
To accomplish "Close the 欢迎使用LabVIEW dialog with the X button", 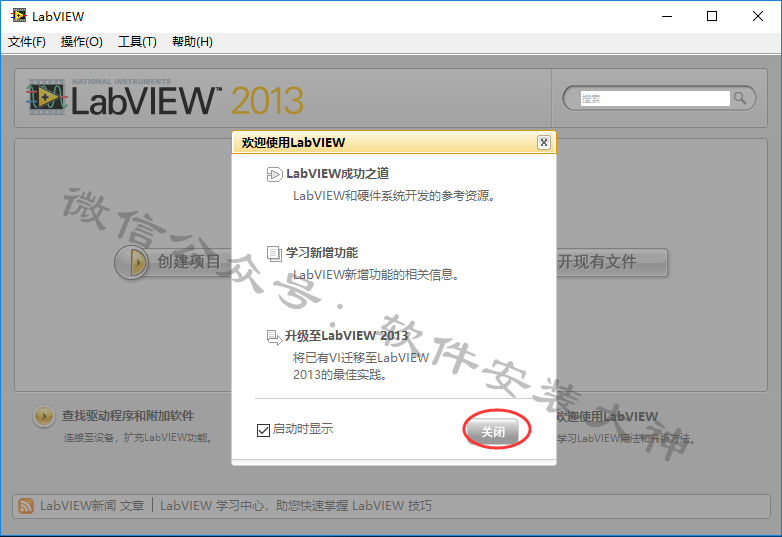I will pyautogui.click(x=544, y=143).
